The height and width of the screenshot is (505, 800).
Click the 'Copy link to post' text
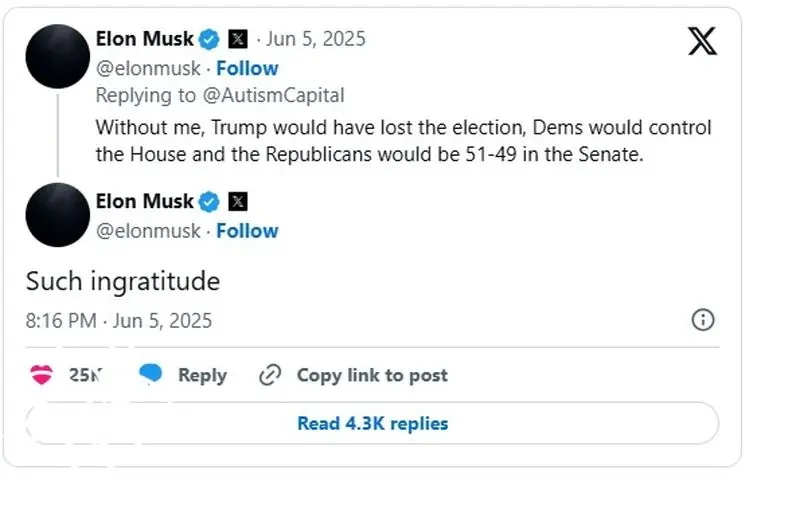[372, 375]
